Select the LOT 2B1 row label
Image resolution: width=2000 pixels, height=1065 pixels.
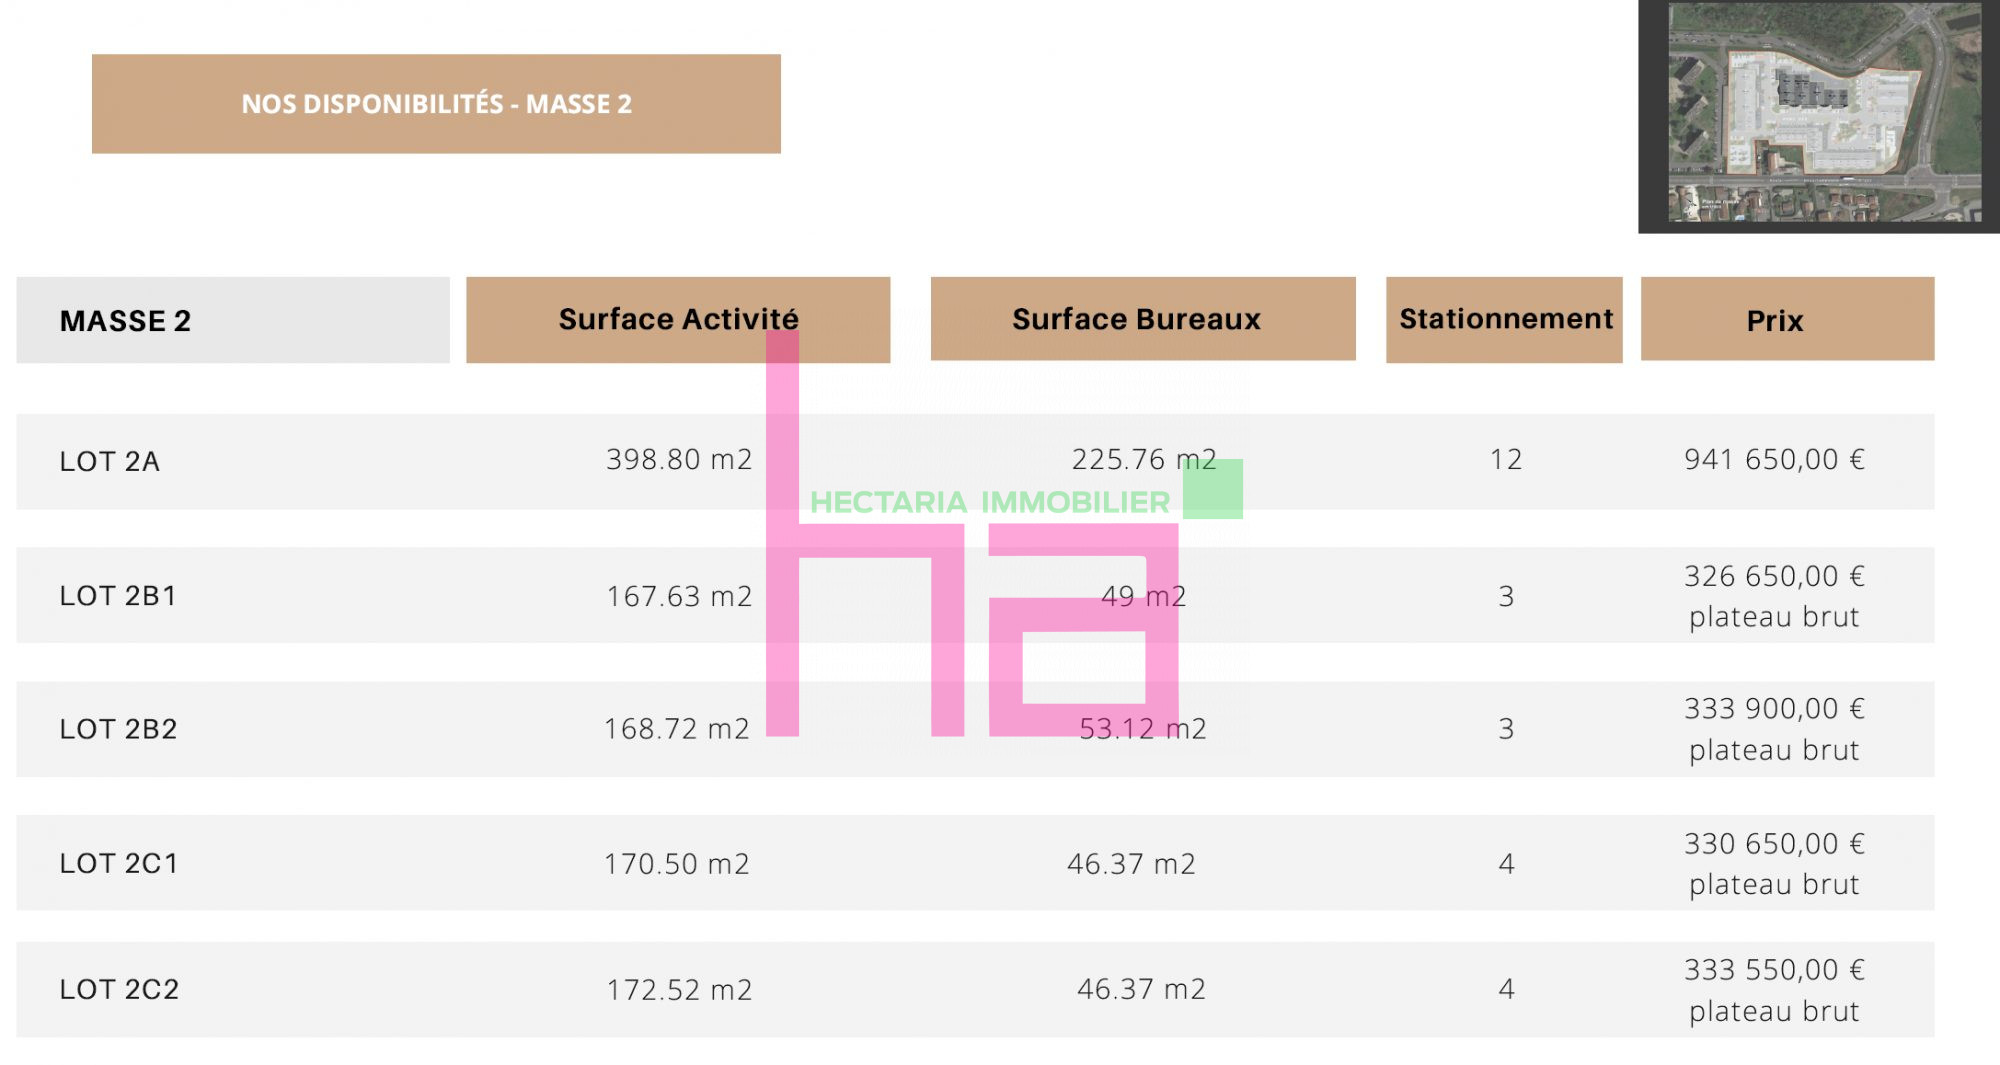[x=118, y=596]
